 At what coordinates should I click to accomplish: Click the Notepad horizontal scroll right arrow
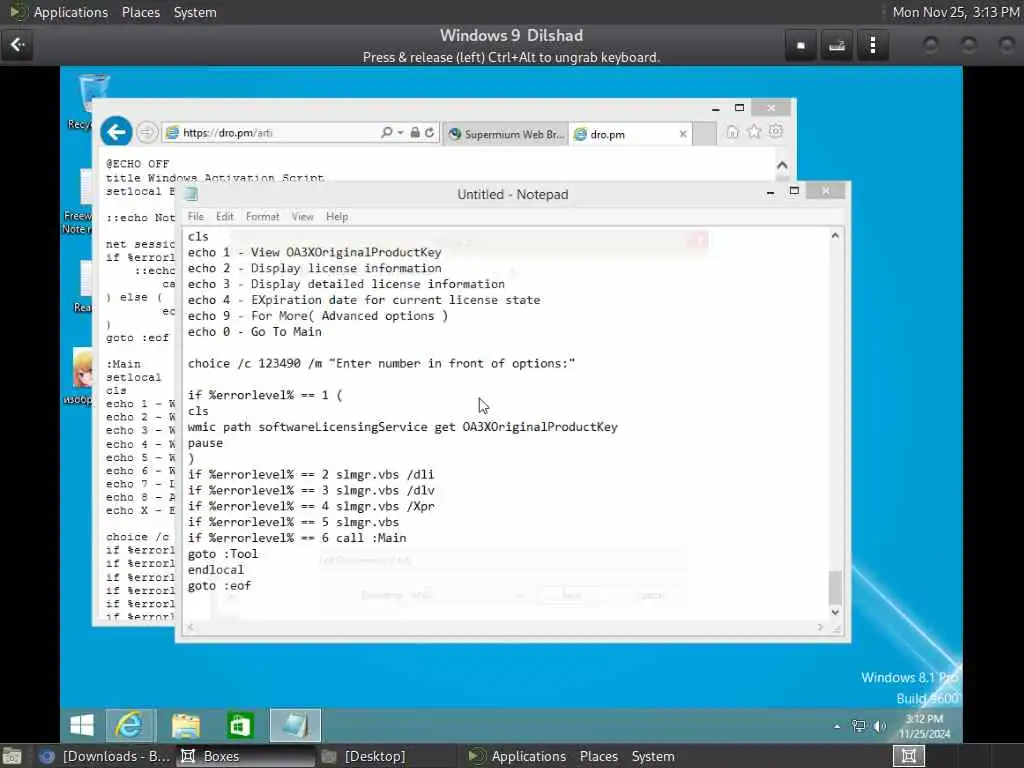click(x=820, y=627)
